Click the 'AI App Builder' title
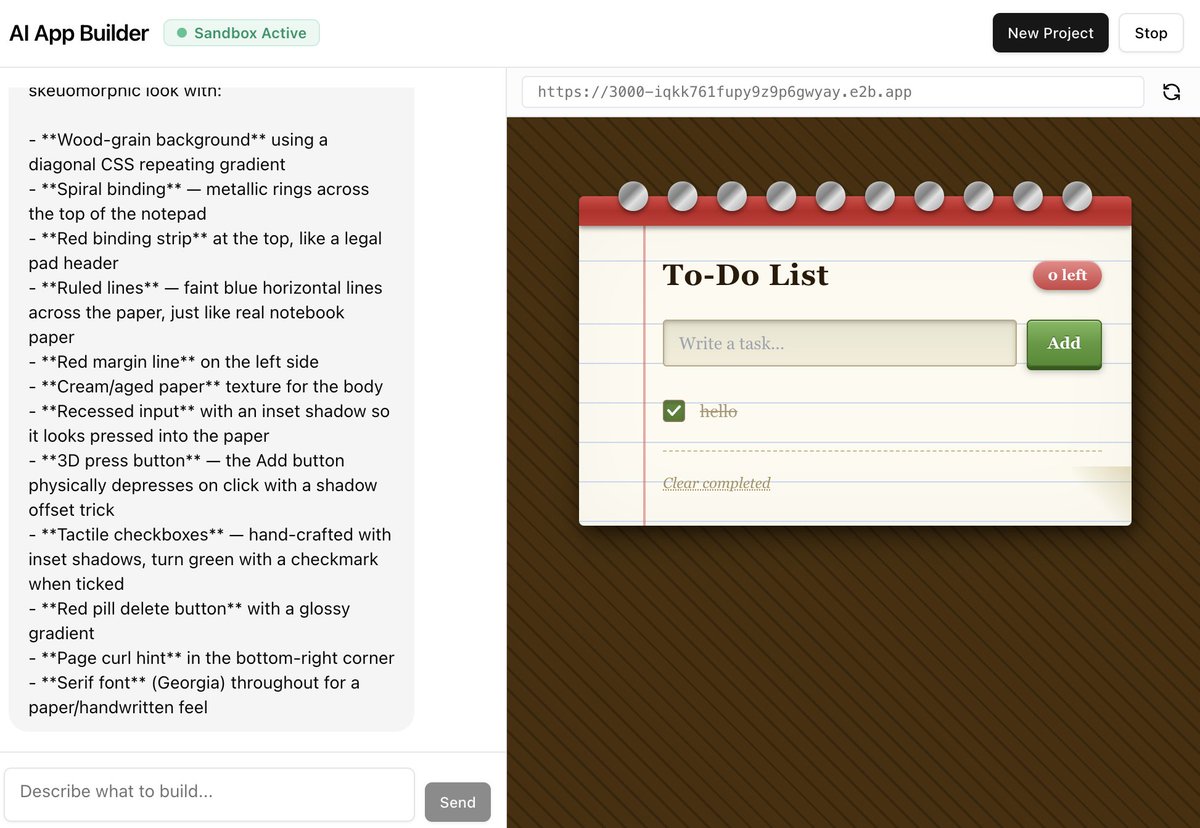Screen dimensions: 1200x828 79,33
